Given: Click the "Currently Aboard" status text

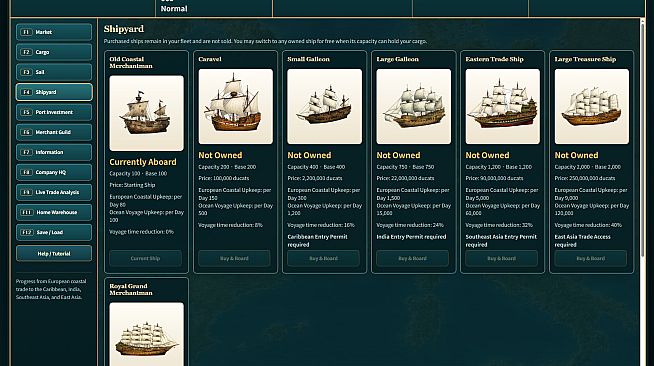Looking at the screenshot, I should pos(143,162).
